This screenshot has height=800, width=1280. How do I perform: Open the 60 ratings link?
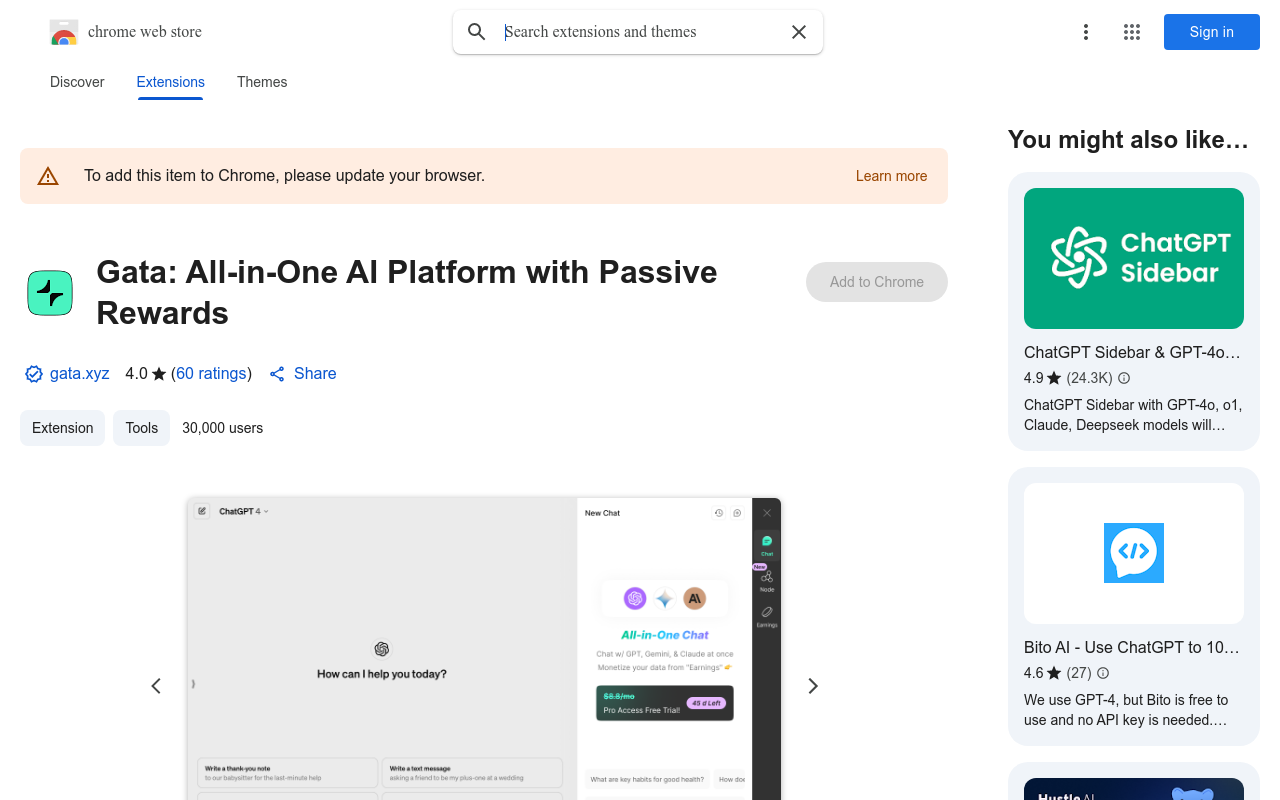click(x=211, y=374)
